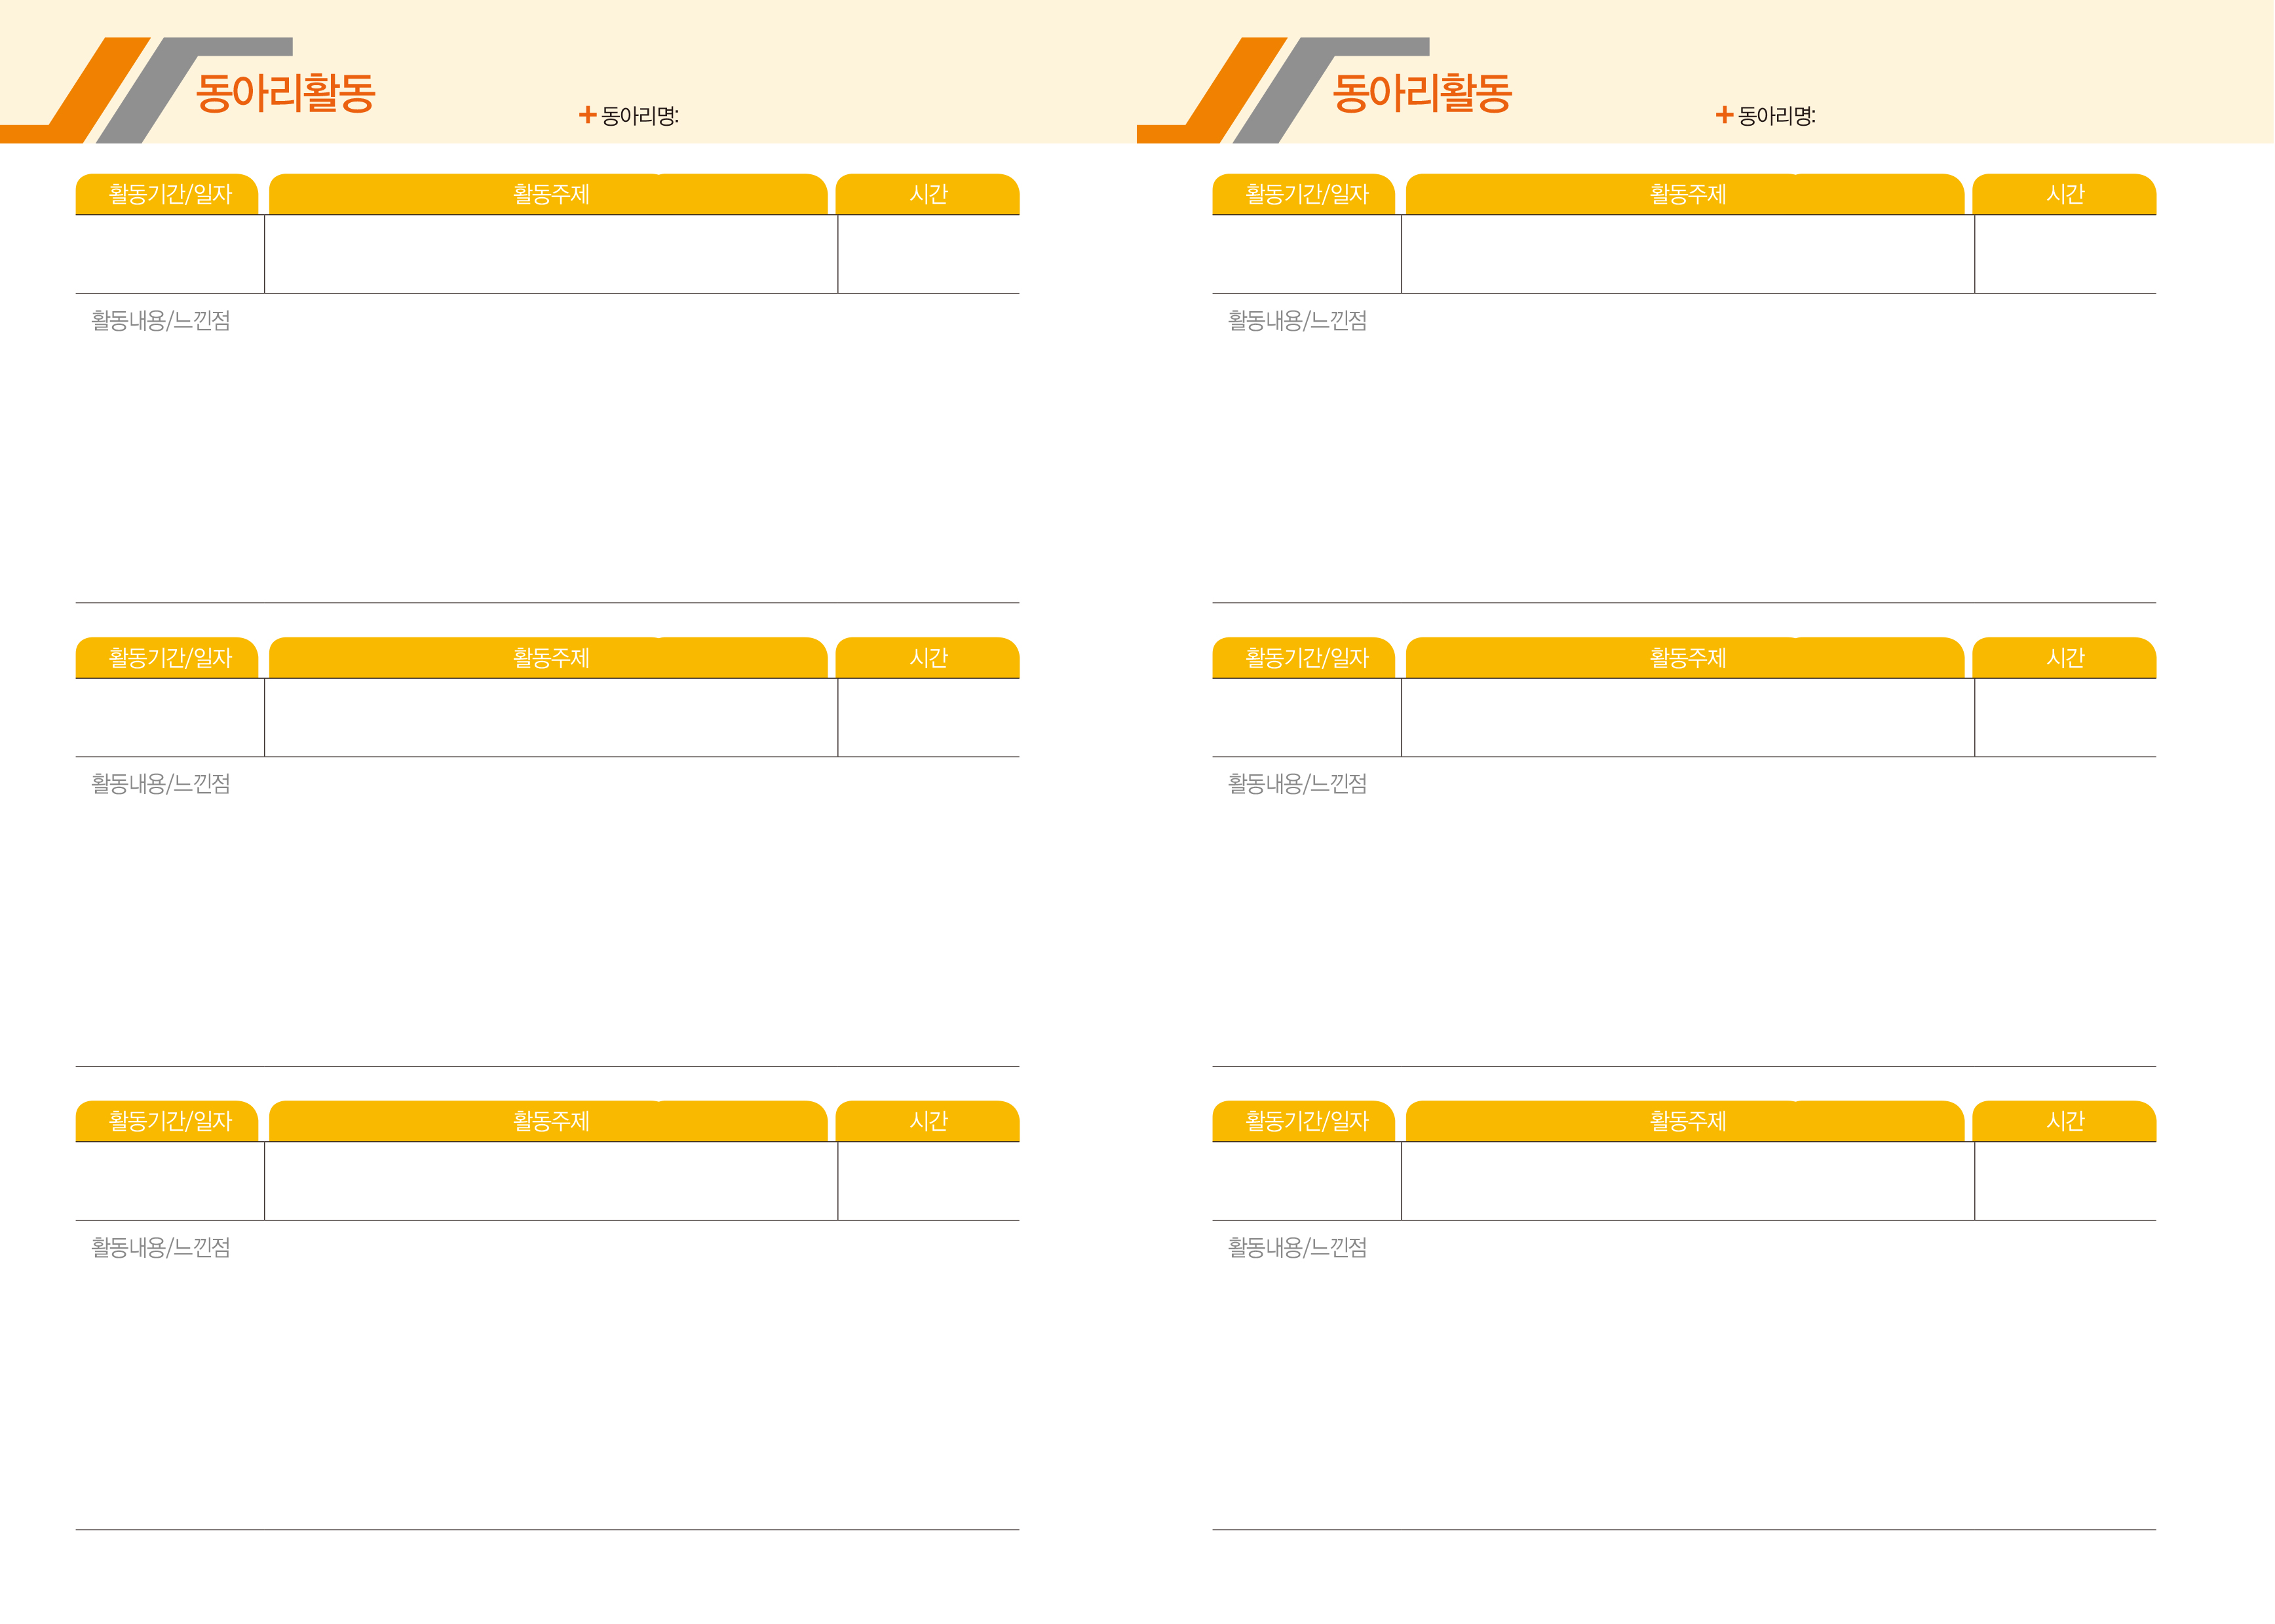The height and width of the screenshot is (1624, 2275).
Task: Click the middle 활동내용/느낀점 label on right page
Action: pos(1297,784)
